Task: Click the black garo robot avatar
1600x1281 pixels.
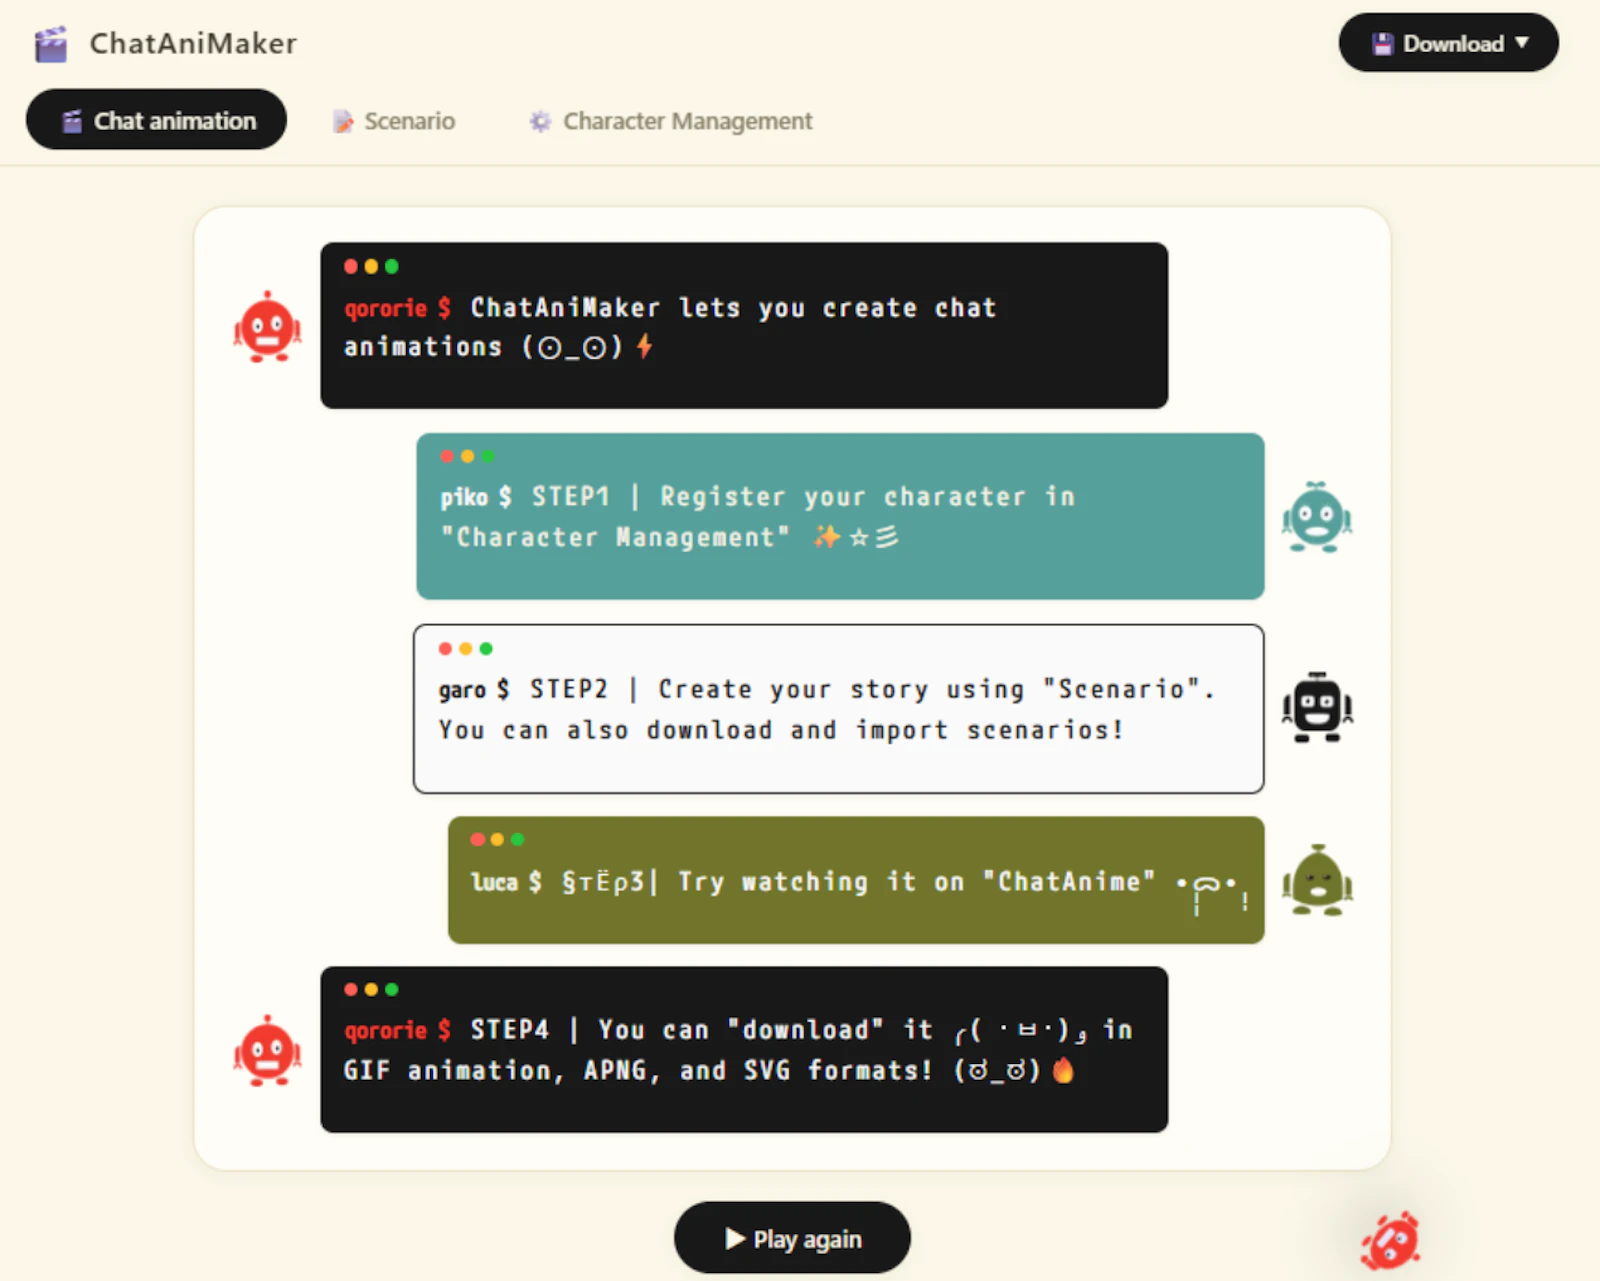Action: [x=1317, y=707]
